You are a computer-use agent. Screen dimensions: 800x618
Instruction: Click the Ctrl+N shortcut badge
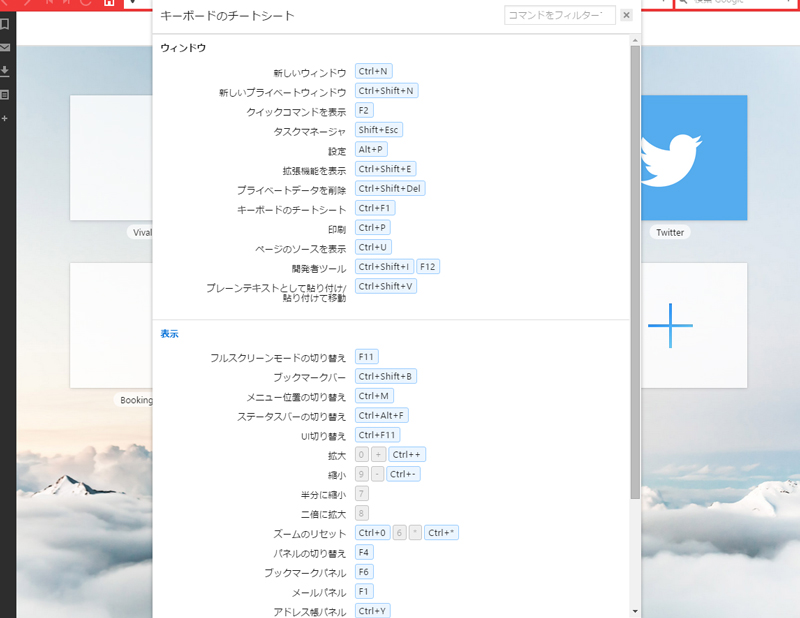373,71
